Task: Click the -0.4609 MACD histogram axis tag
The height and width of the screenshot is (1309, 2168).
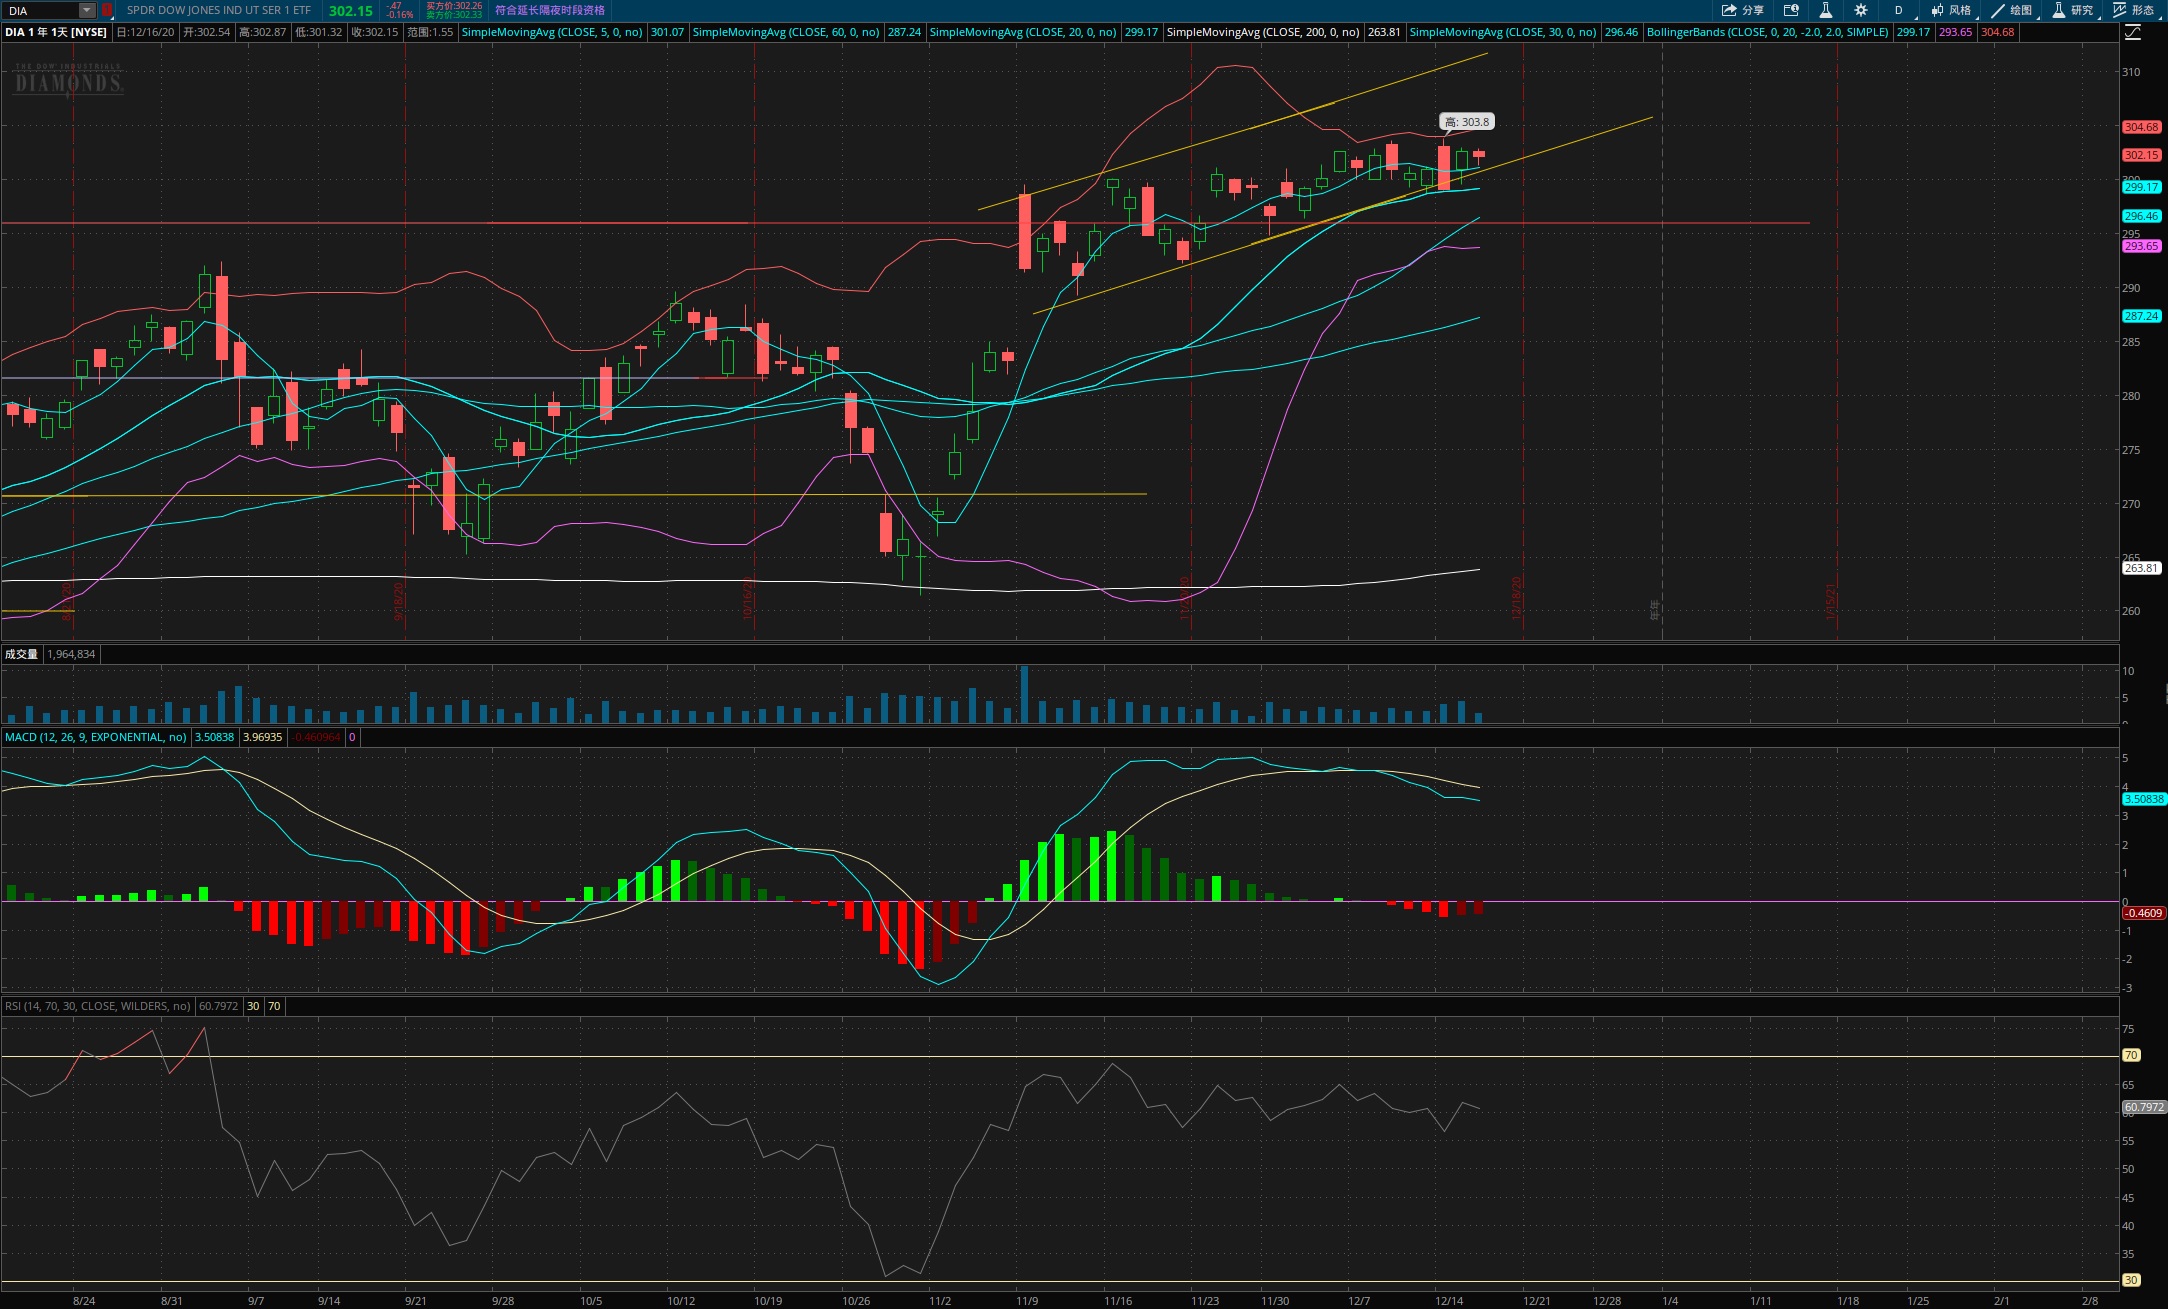Action: [2143, 913]
